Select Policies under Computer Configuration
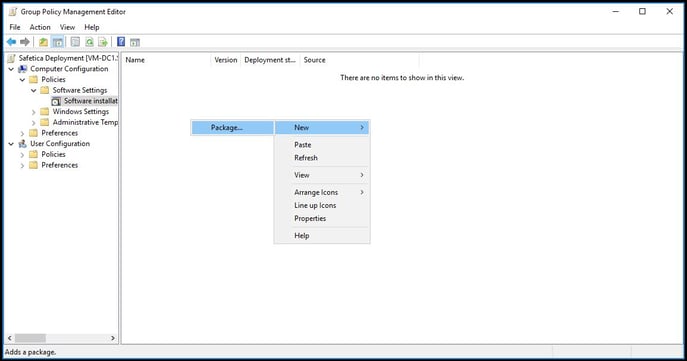The image size is (687, 361). pyautogui.click(x=53, y=80)
